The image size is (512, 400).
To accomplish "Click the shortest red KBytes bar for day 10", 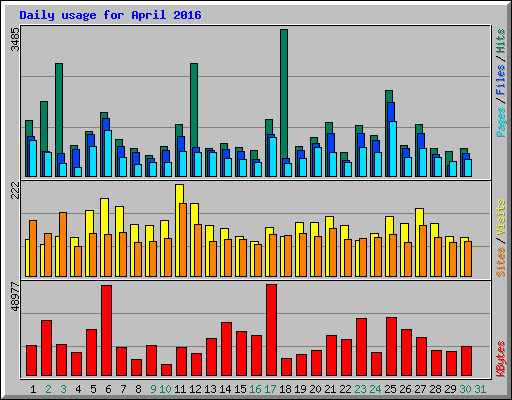I will [x=166, y=370].
